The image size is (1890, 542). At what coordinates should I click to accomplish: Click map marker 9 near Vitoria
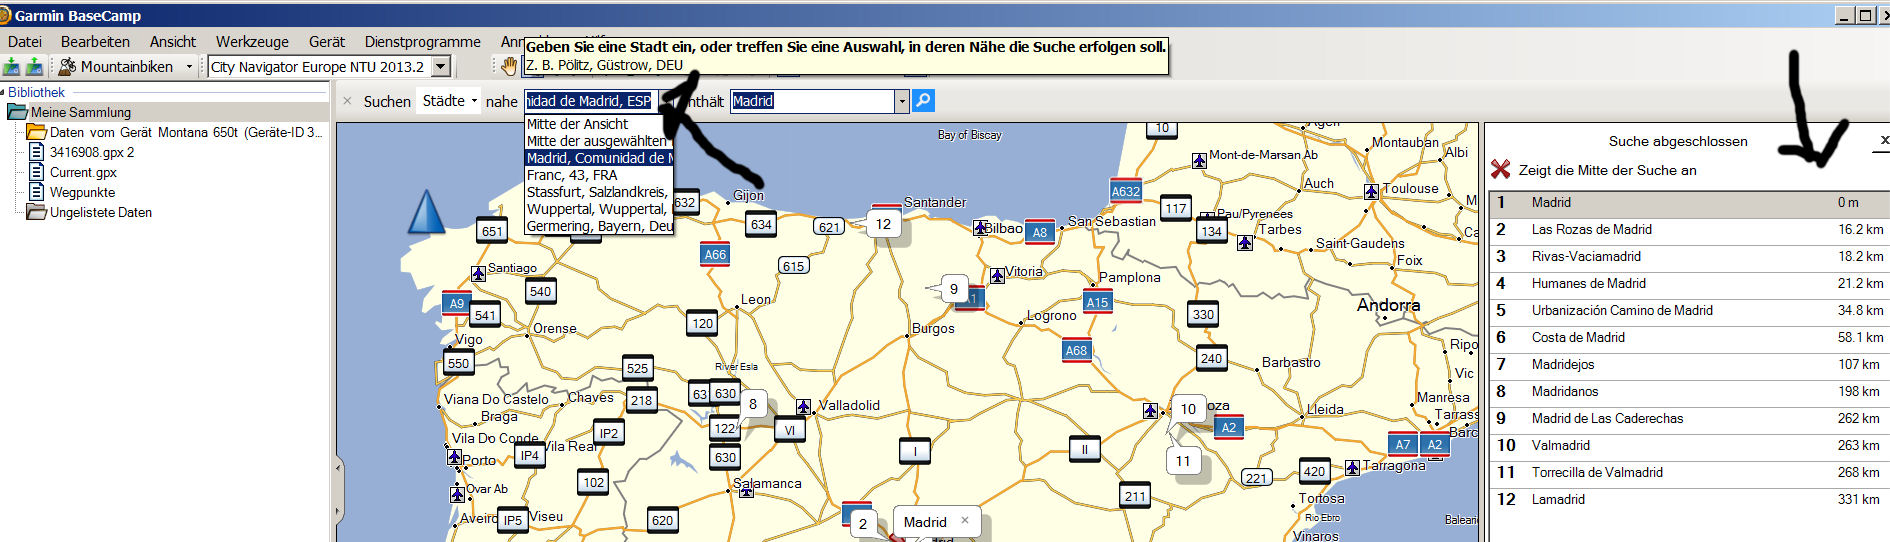pyautogui.click(x=953, y=289)
